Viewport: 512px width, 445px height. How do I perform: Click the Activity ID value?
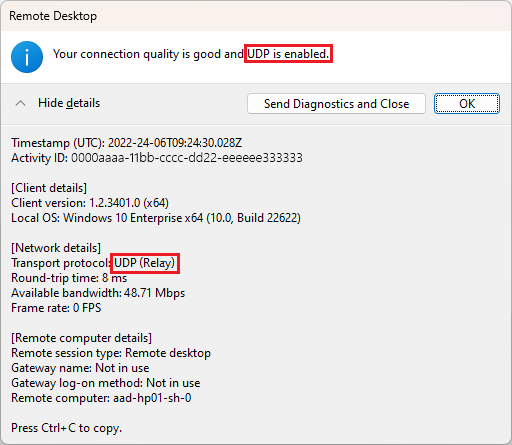[187, 158]
